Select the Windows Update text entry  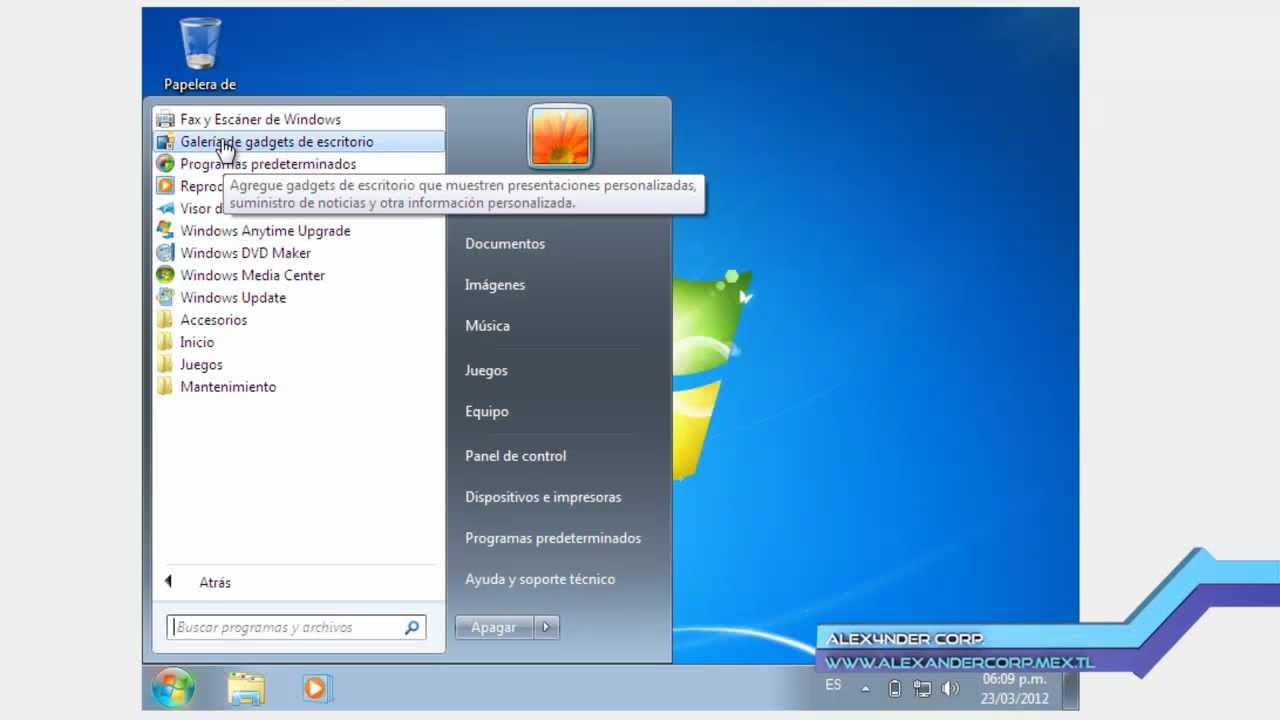tap(233, 298)
